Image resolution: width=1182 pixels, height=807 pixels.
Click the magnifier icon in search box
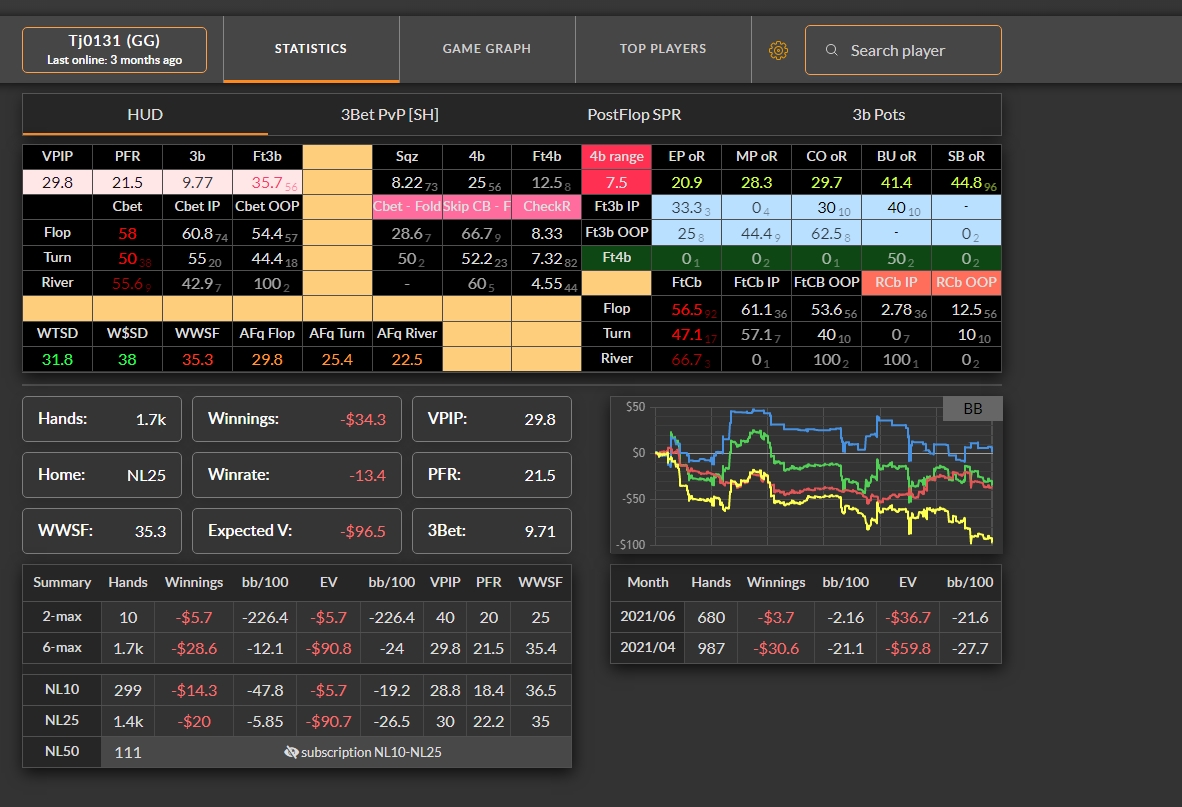pyautogui.click(x=831, y=50)
